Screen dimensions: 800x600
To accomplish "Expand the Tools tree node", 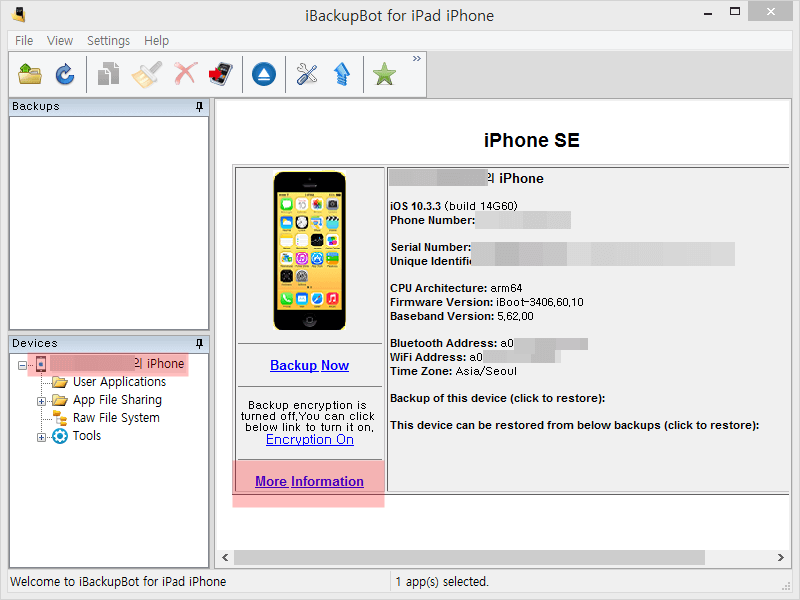I will coord(42,436).
